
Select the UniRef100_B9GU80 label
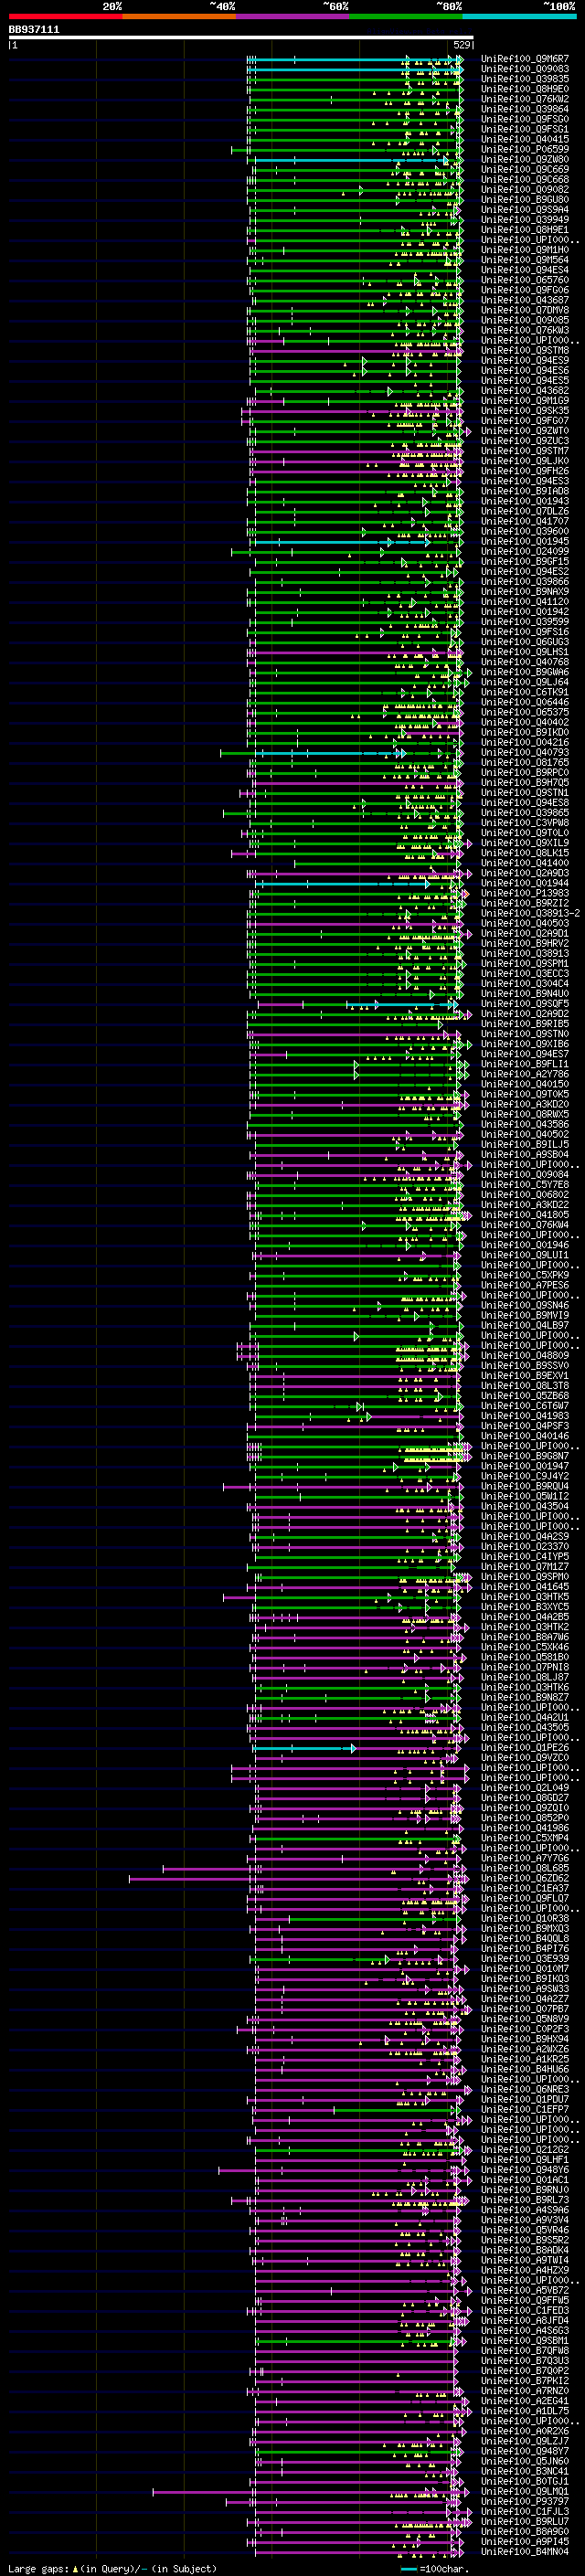point(524,200)
